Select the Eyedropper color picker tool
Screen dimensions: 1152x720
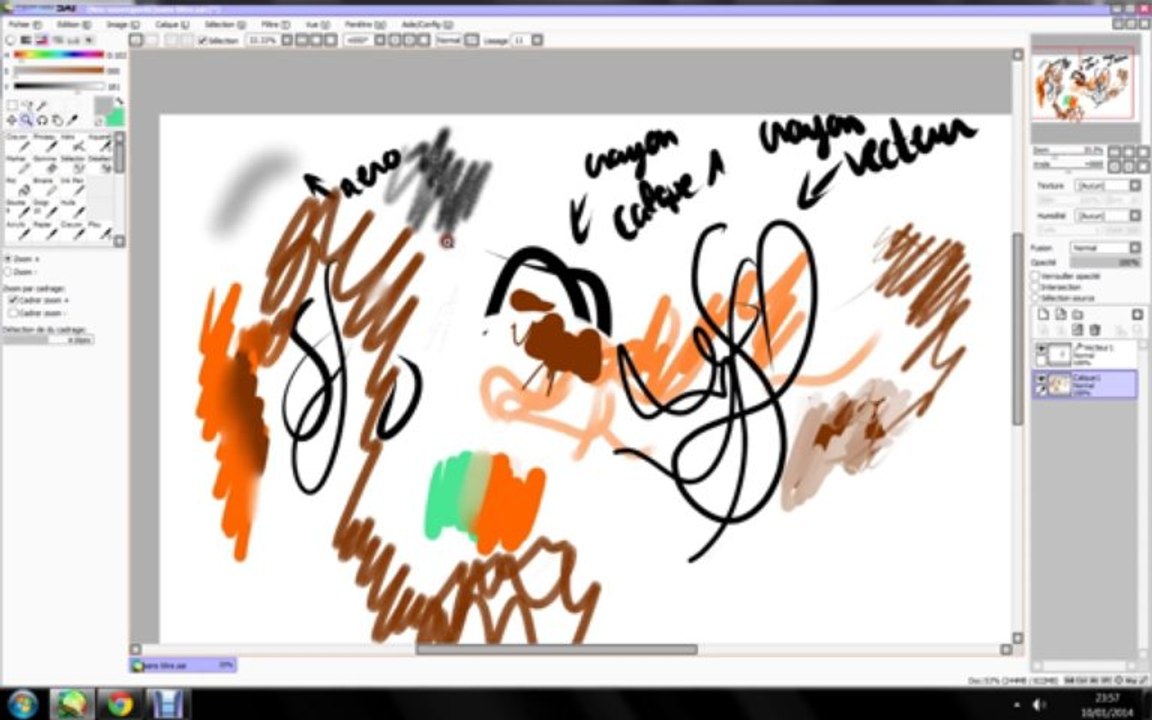73,120
